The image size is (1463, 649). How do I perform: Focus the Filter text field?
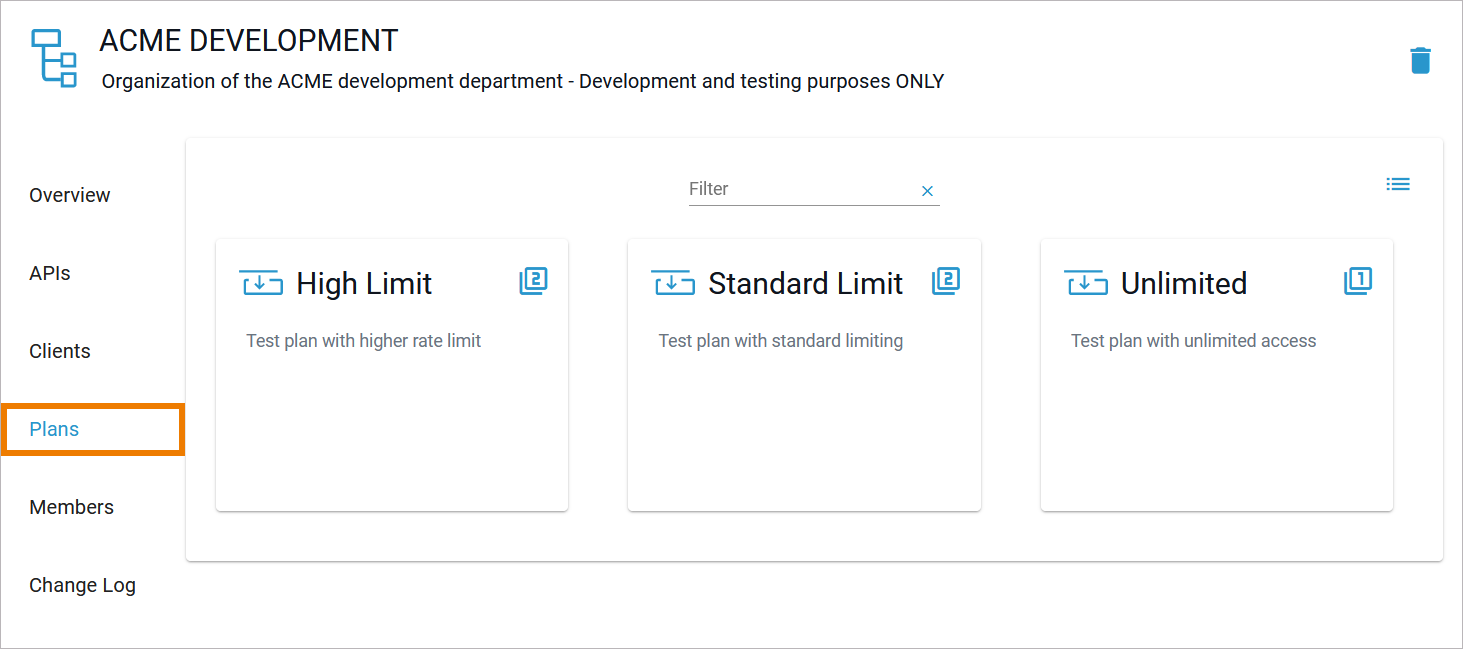tap(800, 189)
